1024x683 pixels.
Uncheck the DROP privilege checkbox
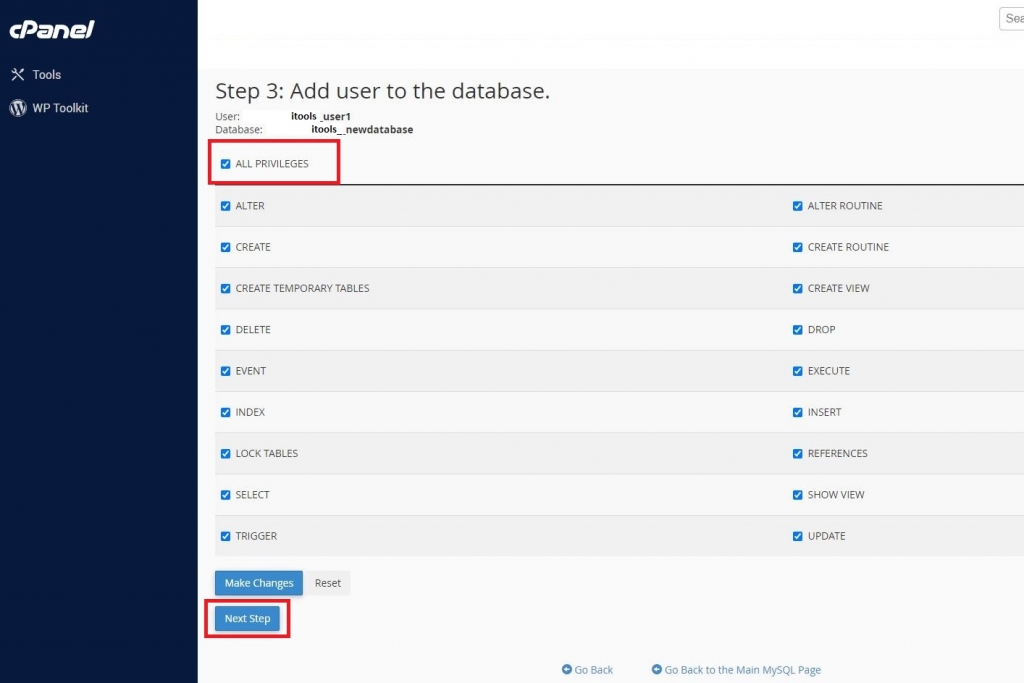coord(797,330)
